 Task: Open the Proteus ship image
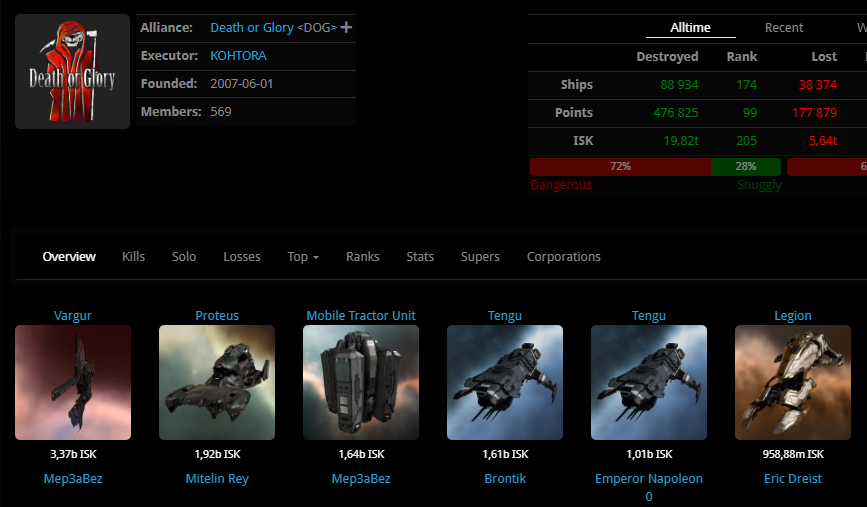click(217, 382)
